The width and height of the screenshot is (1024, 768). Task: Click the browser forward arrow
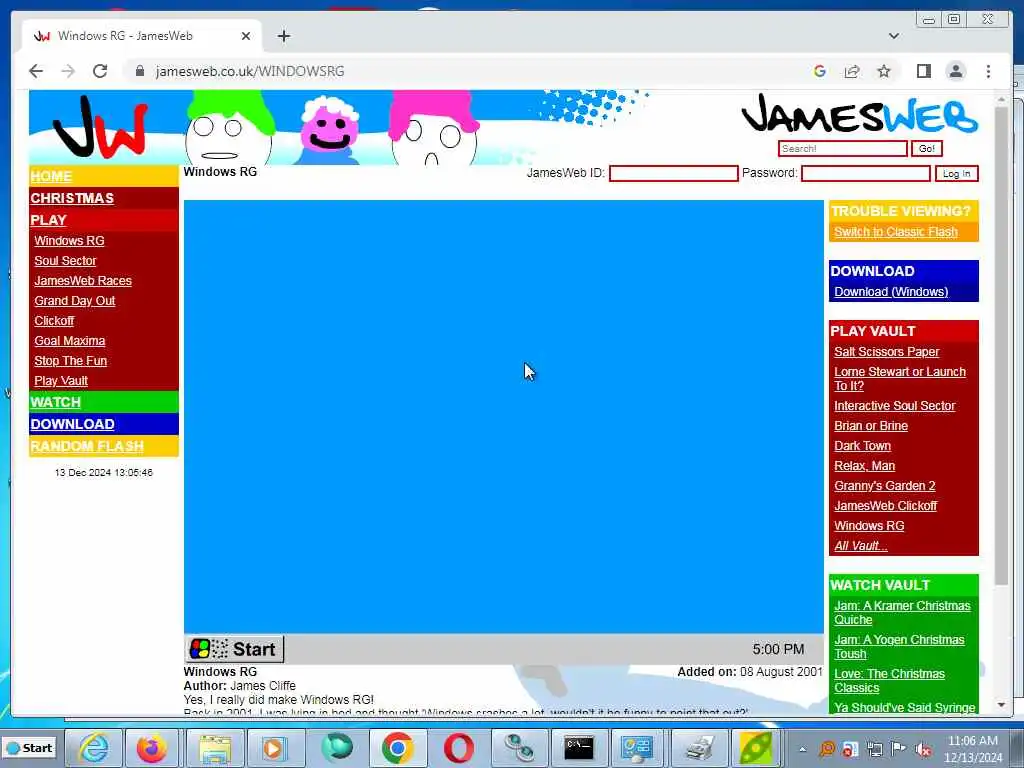point(68,71)
